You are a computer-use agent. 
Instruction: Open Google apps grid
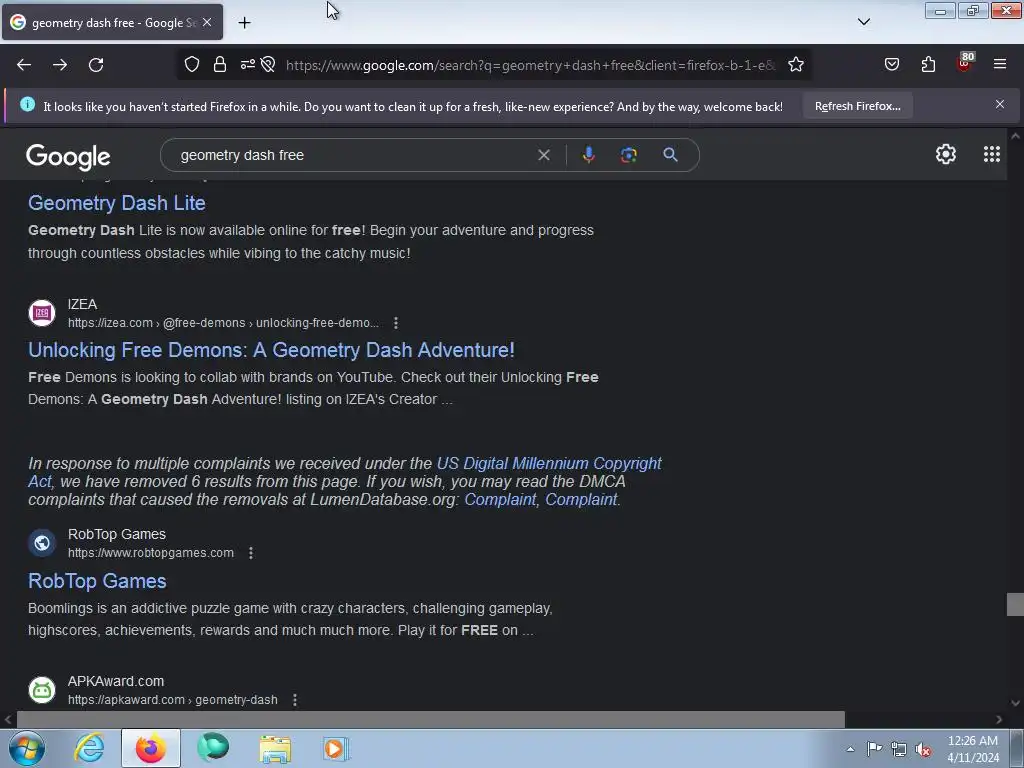click(991, 154)
